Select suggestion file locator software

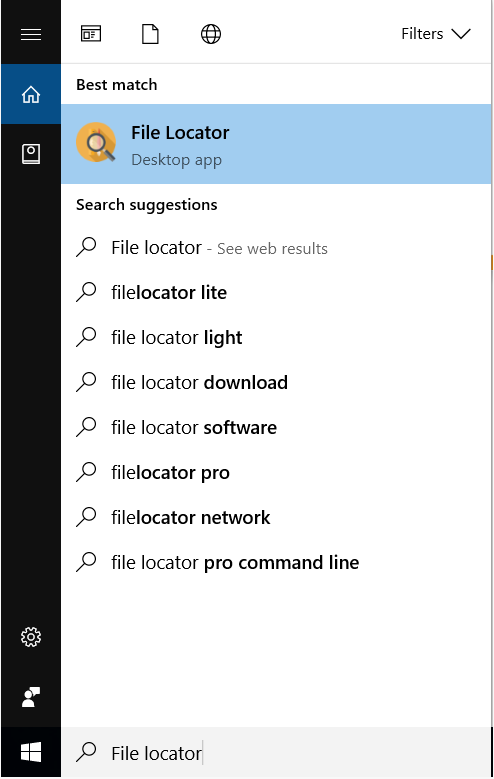(276, 427)
